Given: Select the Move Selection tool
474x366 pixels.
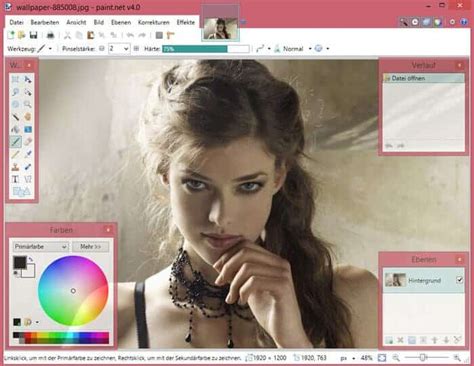Looking at the screenshot, I should 28,92.
